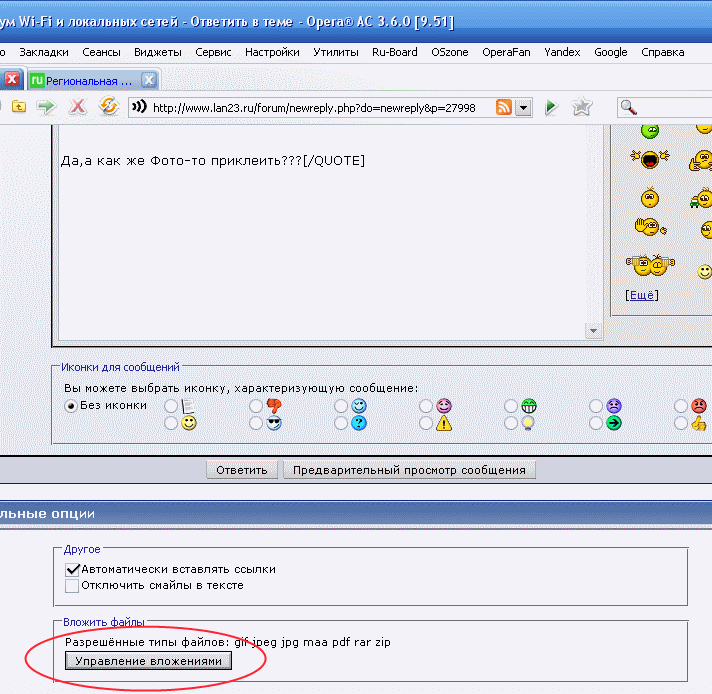Open the Сервис menu
The image size is (712, 694).
[x=213, y=52]
